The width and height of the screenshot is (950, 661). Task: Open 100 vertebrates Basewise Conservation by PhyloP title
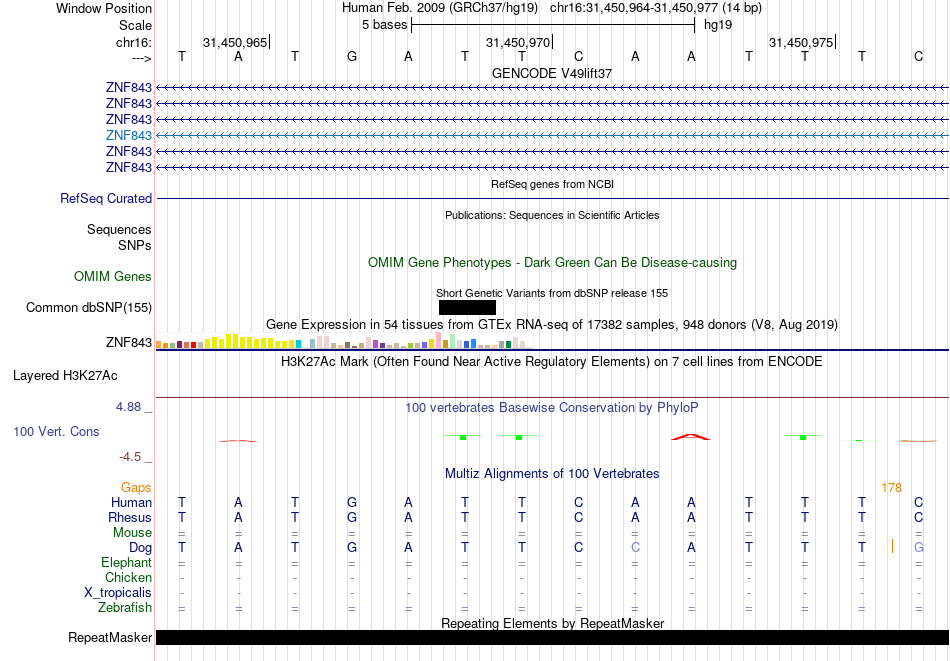(x=552, y=408)
